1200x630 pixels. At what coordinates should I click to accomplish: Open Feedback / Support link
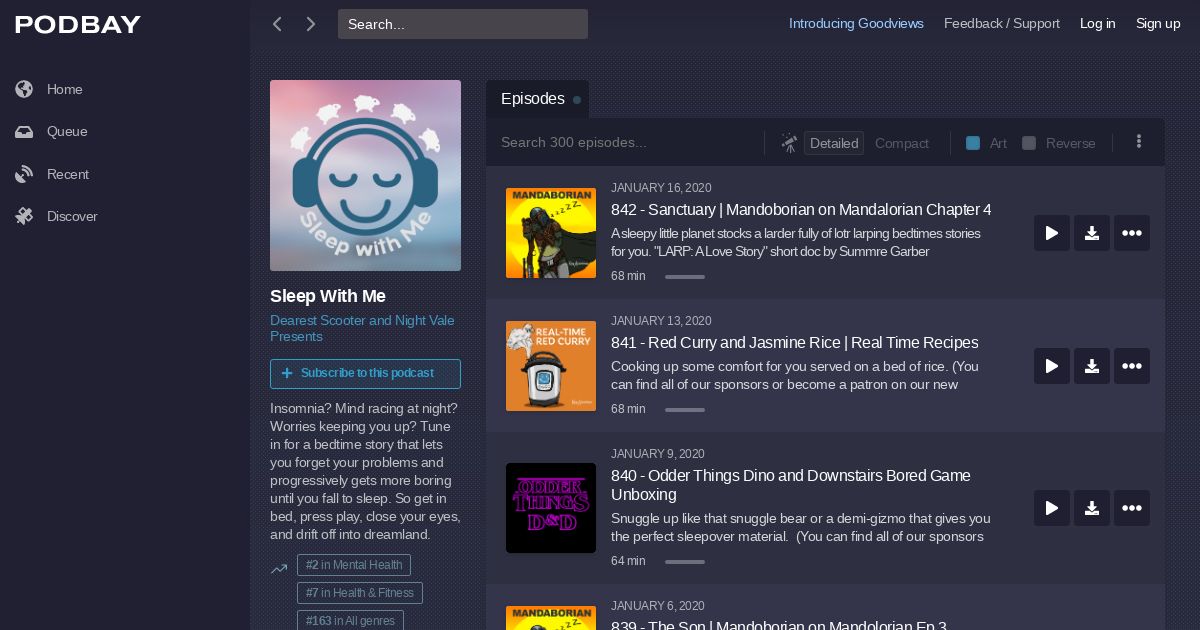point(1002,23)
